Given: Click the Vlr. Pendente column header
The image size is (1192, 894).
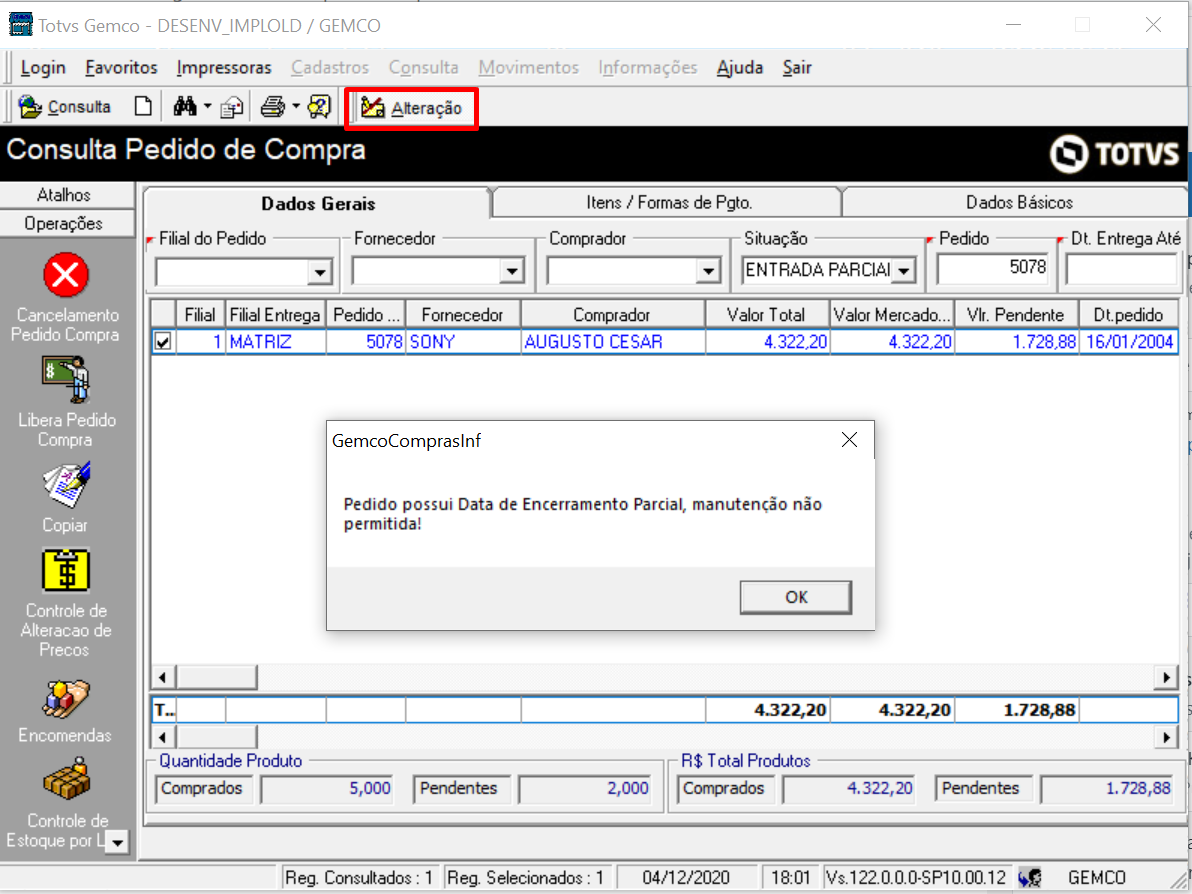Looking at the screenshot, I should click(1016, 315).
